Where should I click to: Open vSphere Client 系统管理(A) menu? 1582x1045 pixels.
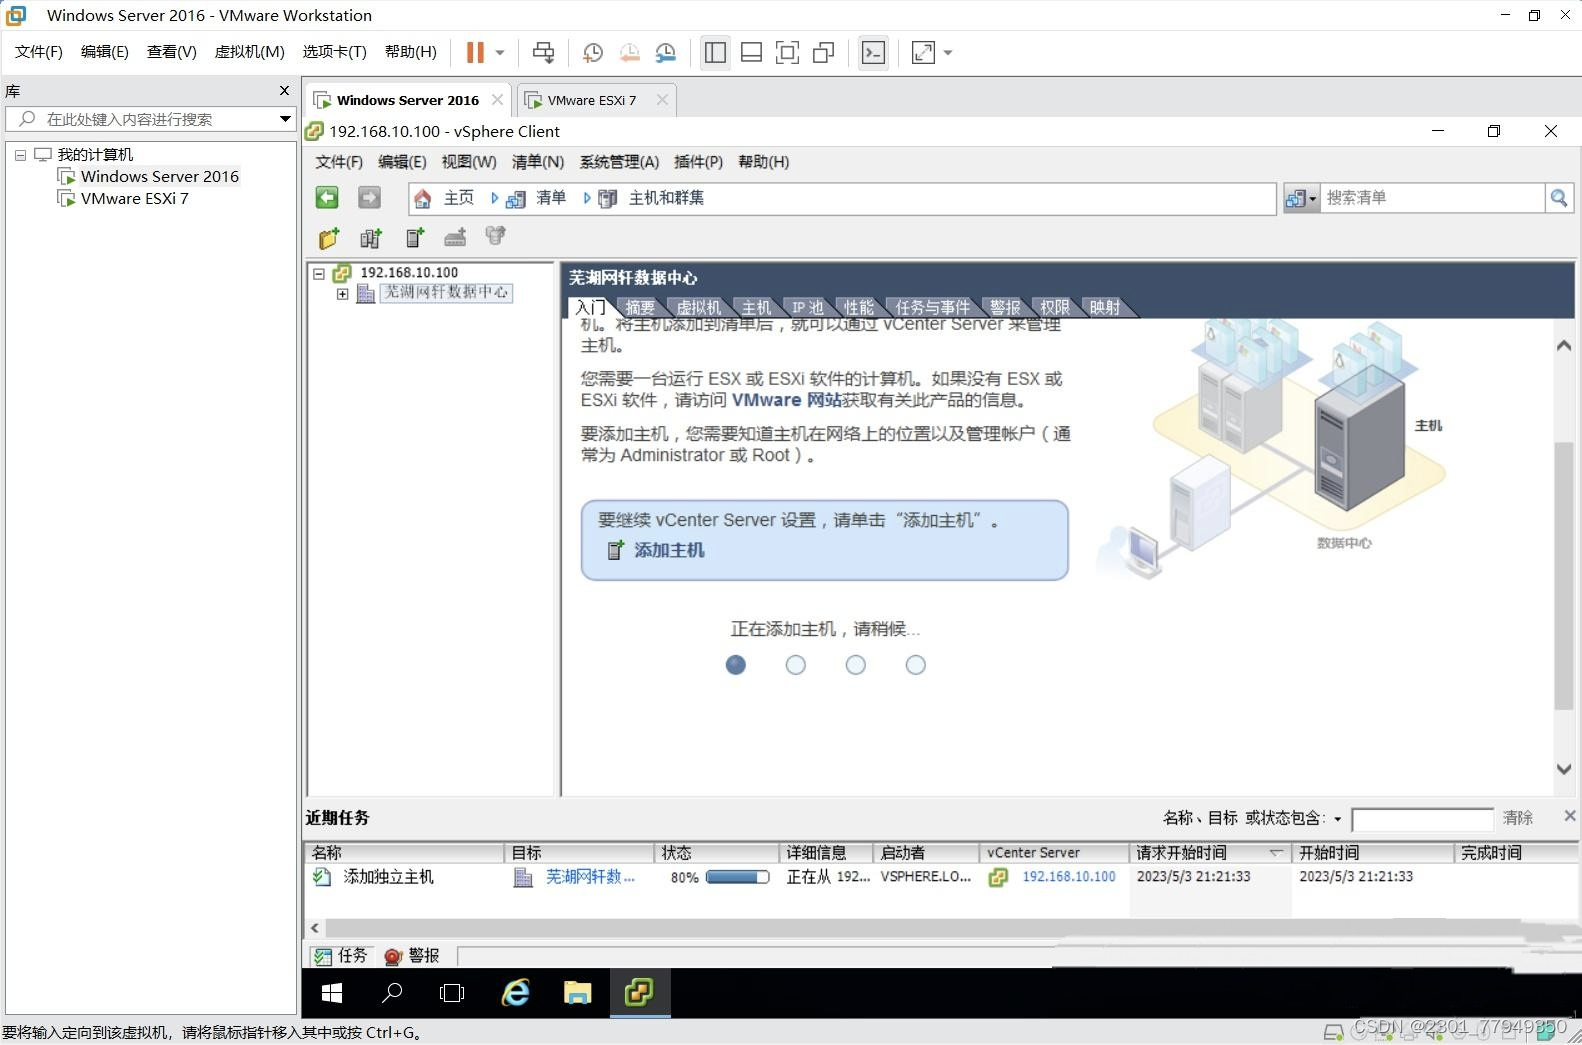pyautogui.click(x=619, y=162)
